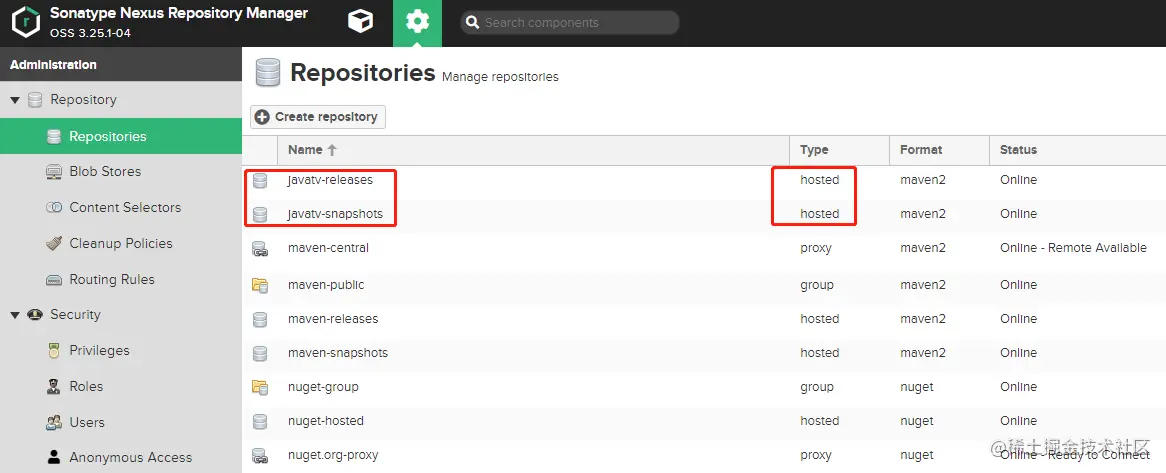Open Cleanup Policies in the sidebar
This screenshot has width=1166, height=473.
120,243
